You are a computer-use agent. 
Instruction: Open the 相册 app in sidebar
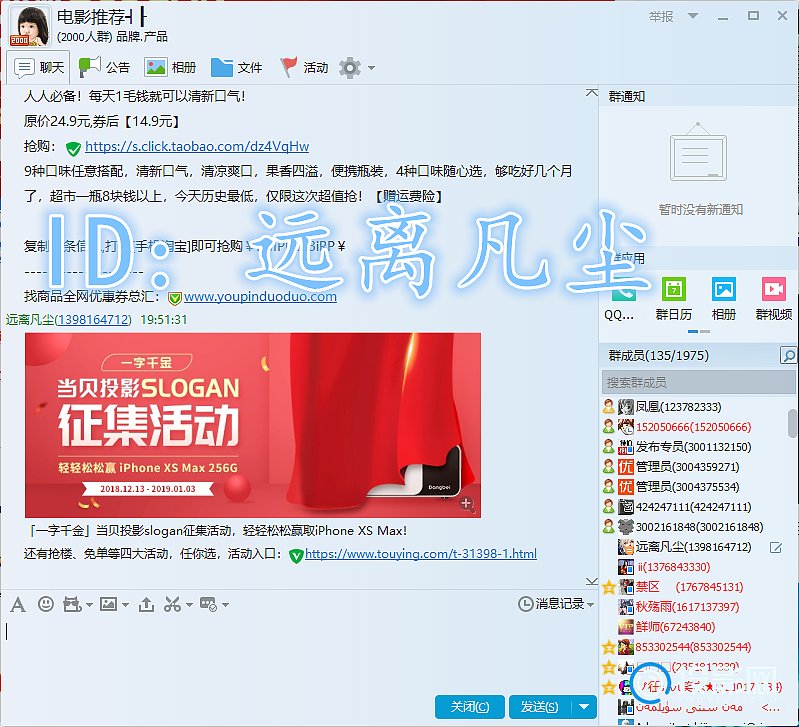[723, 297]
